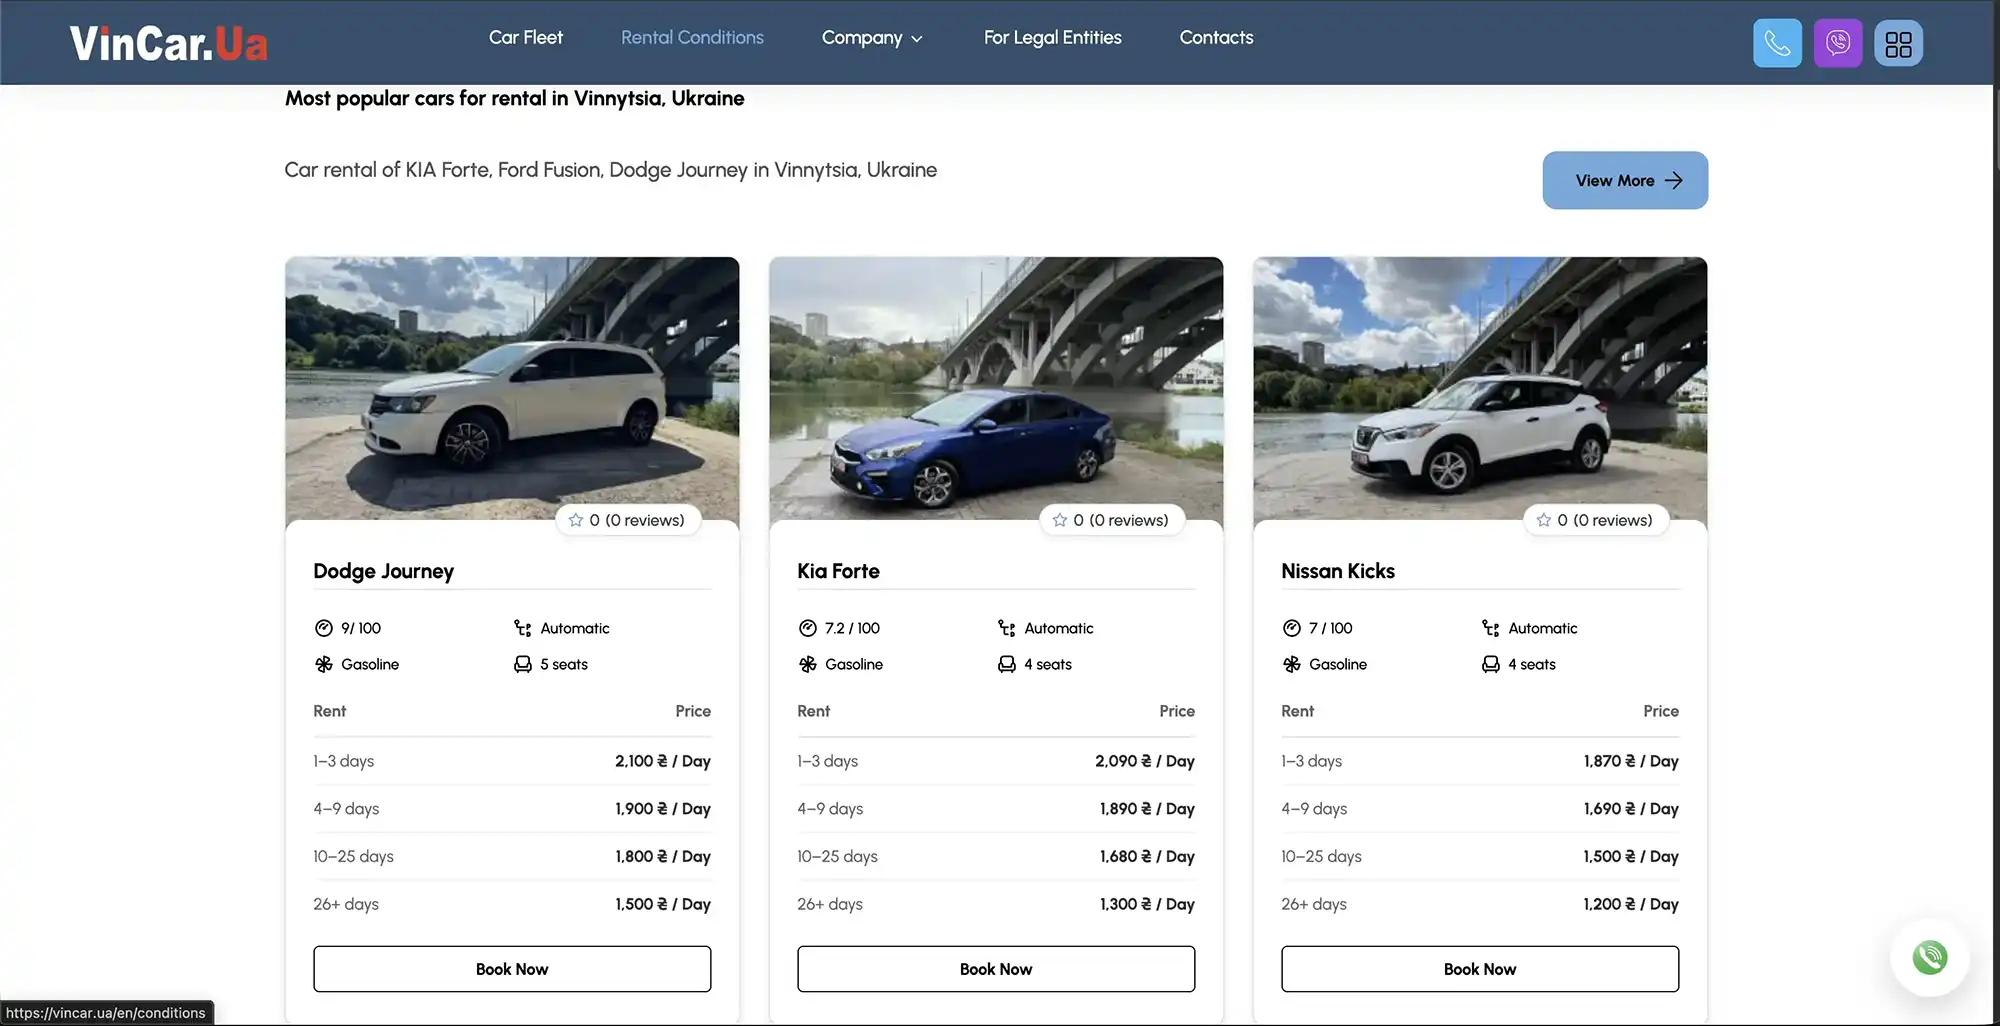Click the star rating icon on Dodge Journey
The height and width of the screenshot is (1026, 2000).
coord(576,520)
